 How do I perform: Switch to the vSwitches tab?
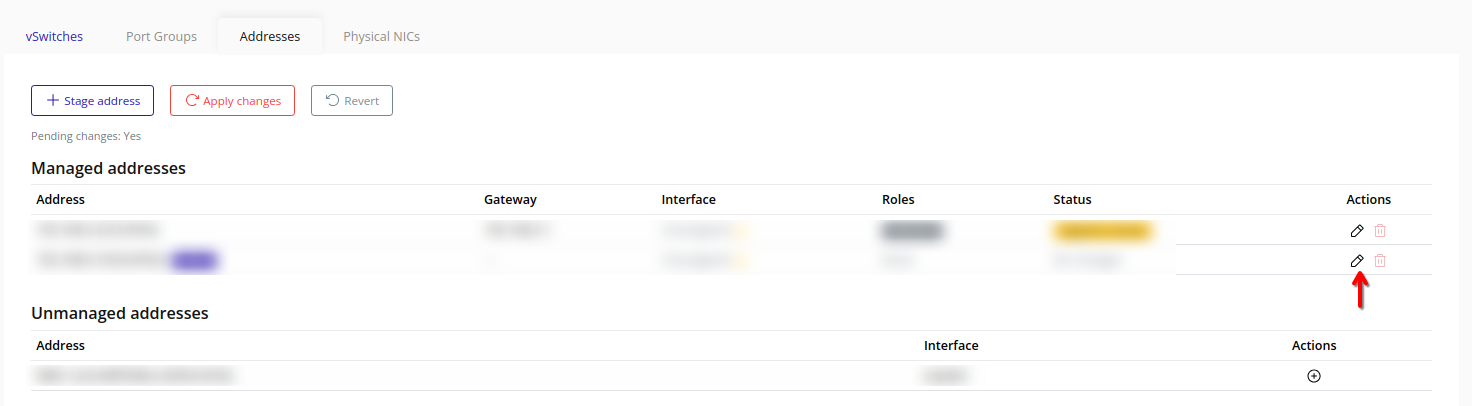click(54, 36)
